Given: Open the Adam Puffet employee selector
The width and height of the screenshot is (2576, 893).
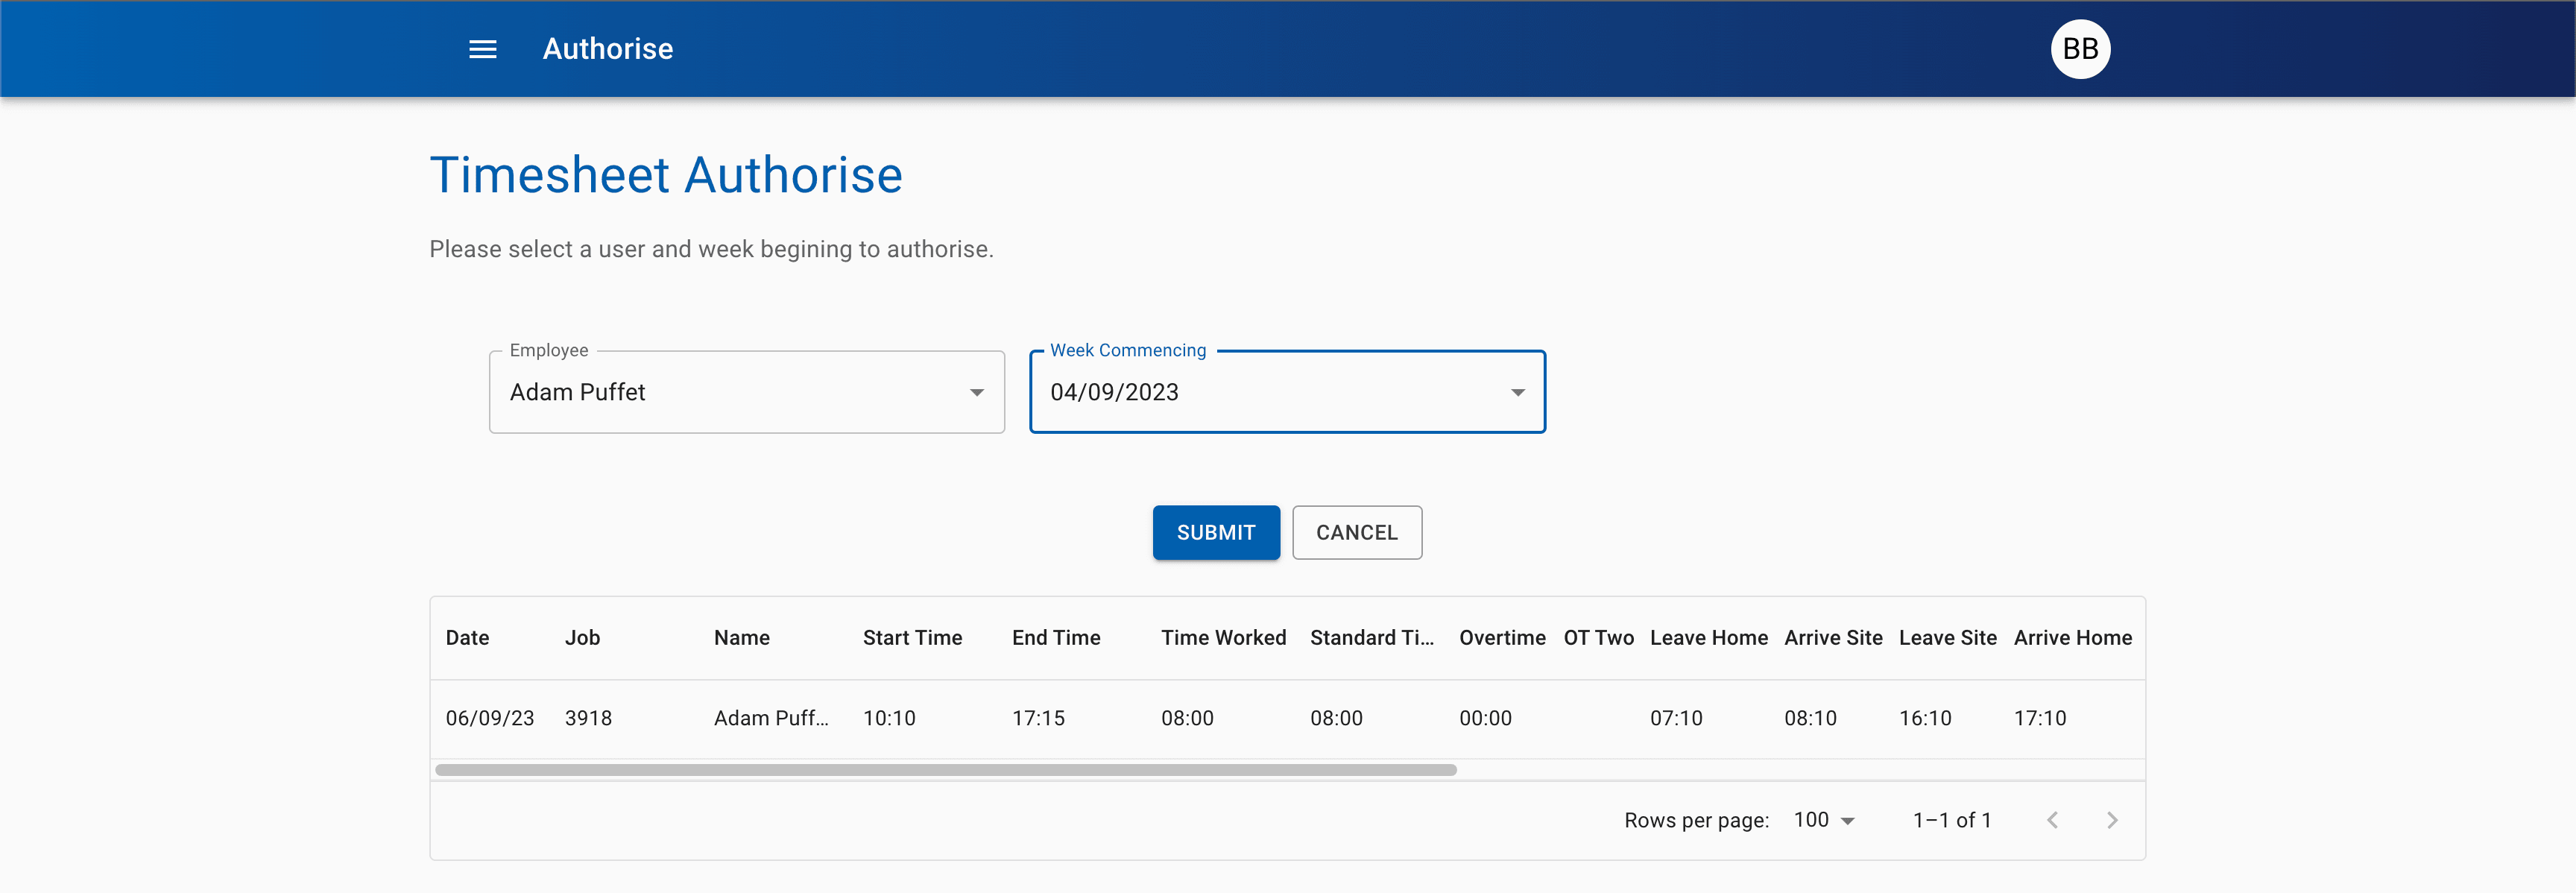Looking at the screenshot, I should pos(730,392).
